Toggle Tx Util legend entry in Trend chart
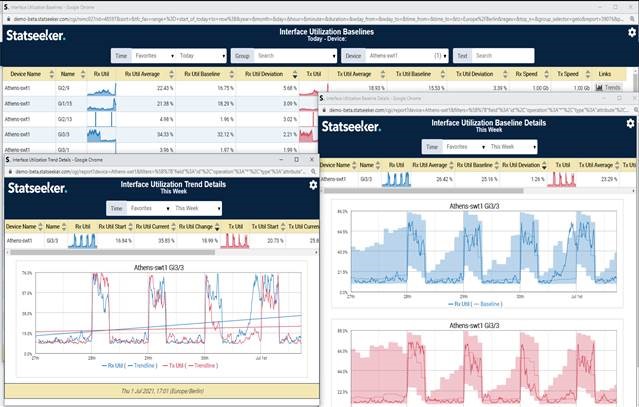639x407 pixels. (173, 366)
